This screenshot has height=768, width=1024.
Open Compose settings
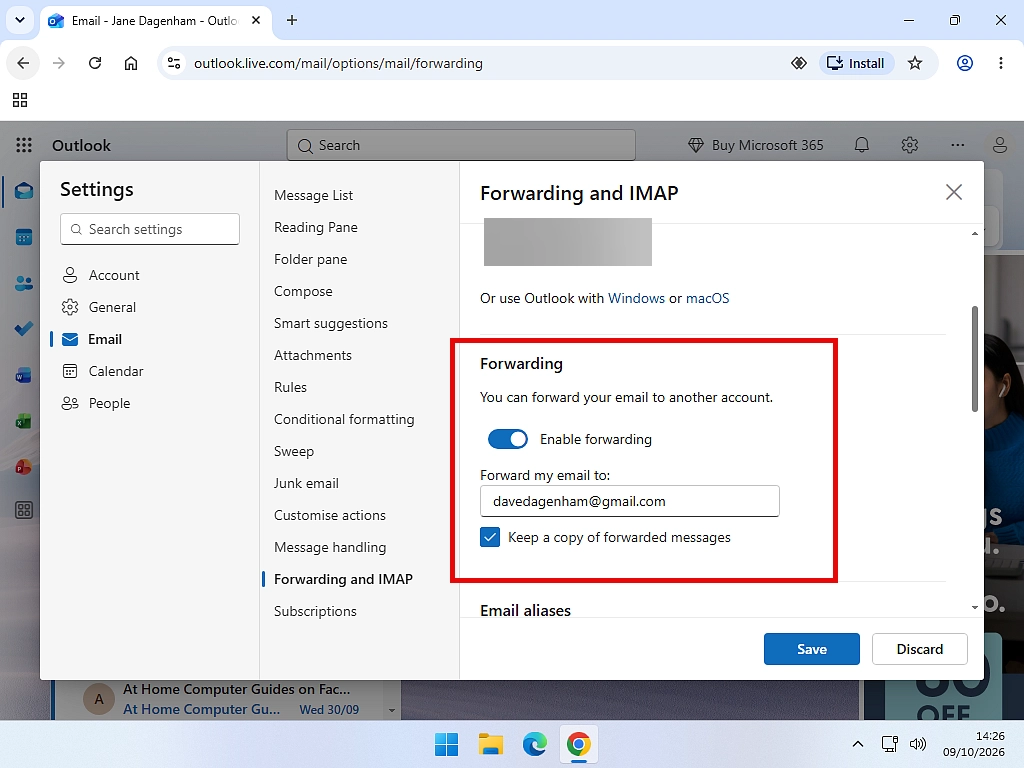303,291
